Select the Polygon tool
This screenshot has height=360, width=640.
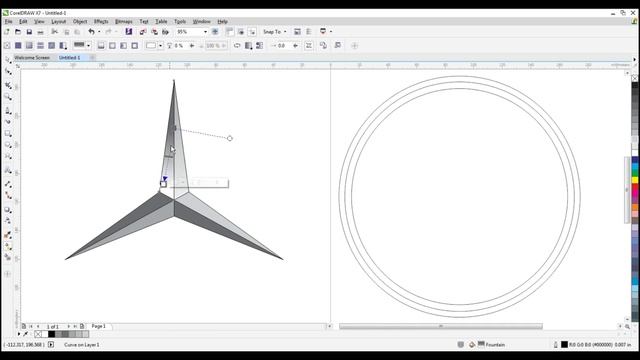(x=8, y=157)
